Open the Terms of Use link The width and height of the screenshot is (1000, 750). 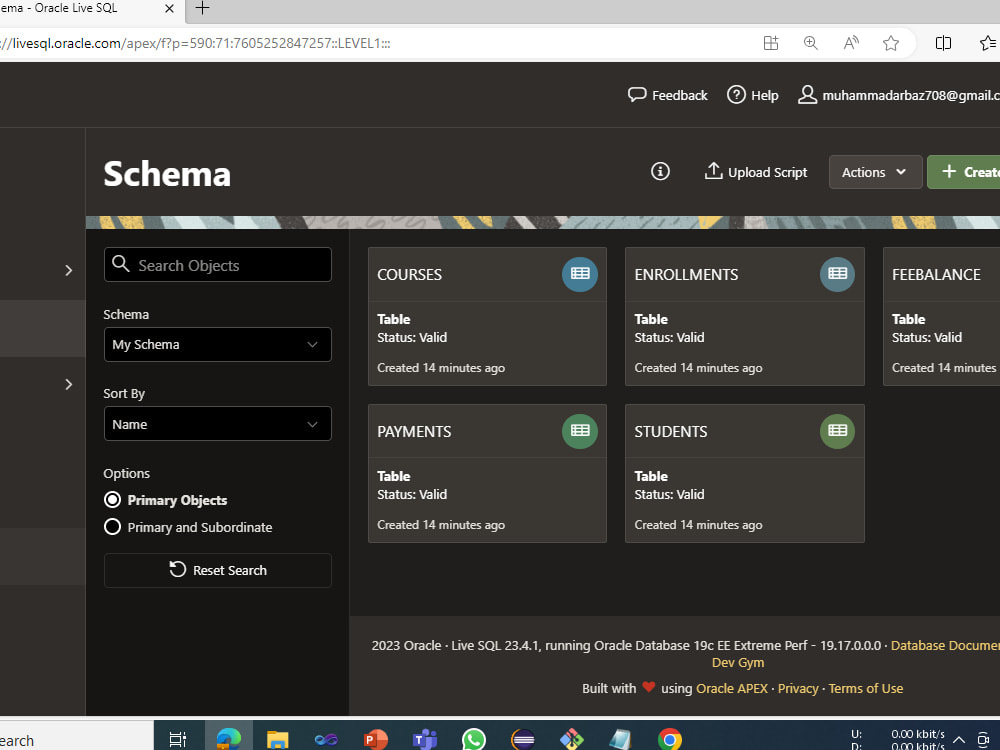[865, 689]
